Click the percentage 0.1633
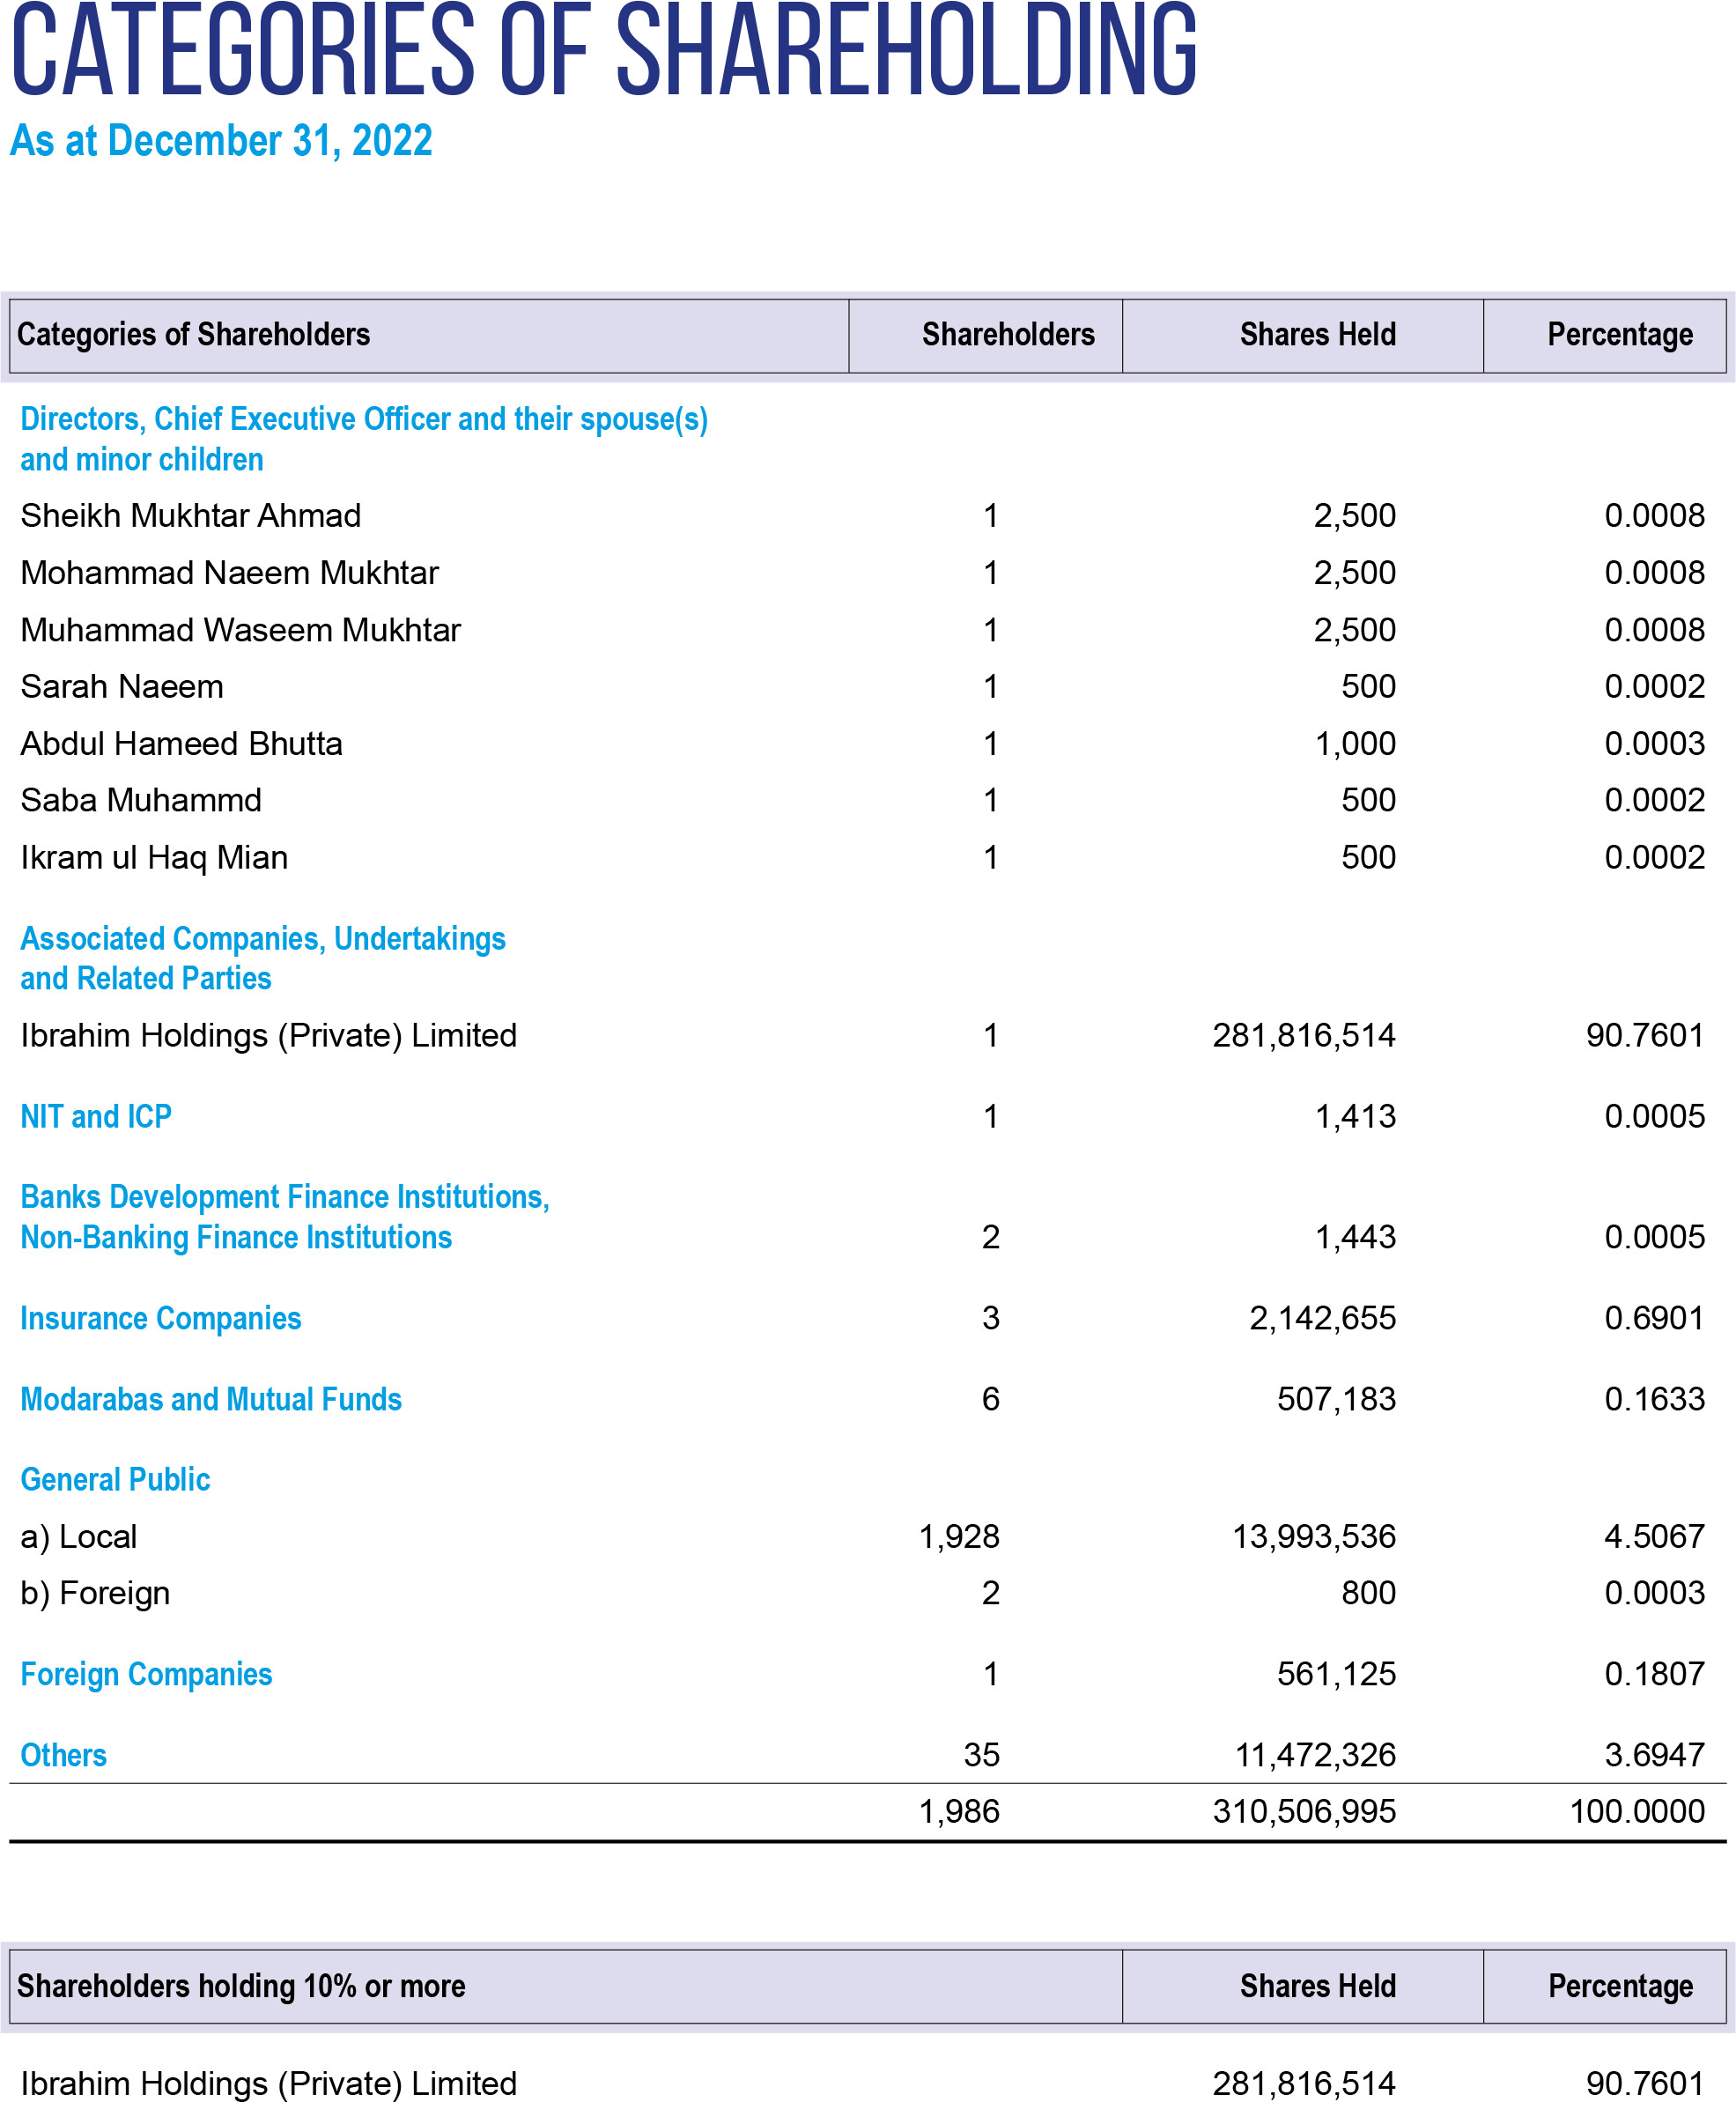Image resolution: width=1736 pixels, height=2102 pixels. click(1655, 1400)
